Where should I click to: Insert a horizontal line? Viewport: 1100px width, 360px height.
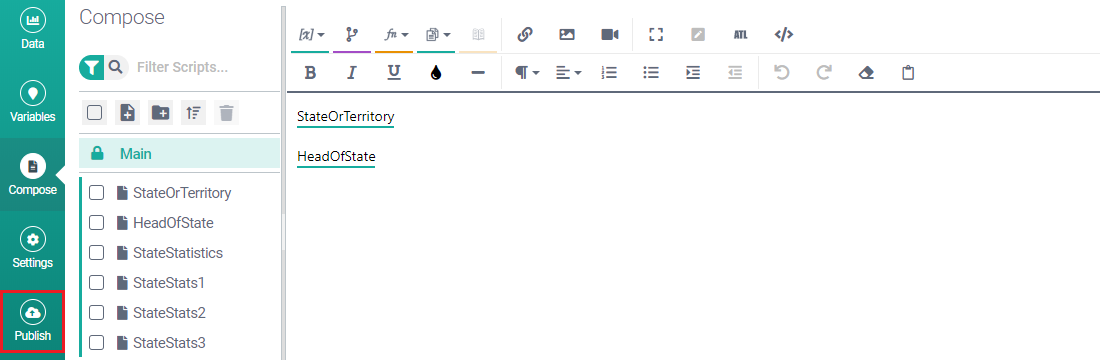coord(478,73)
